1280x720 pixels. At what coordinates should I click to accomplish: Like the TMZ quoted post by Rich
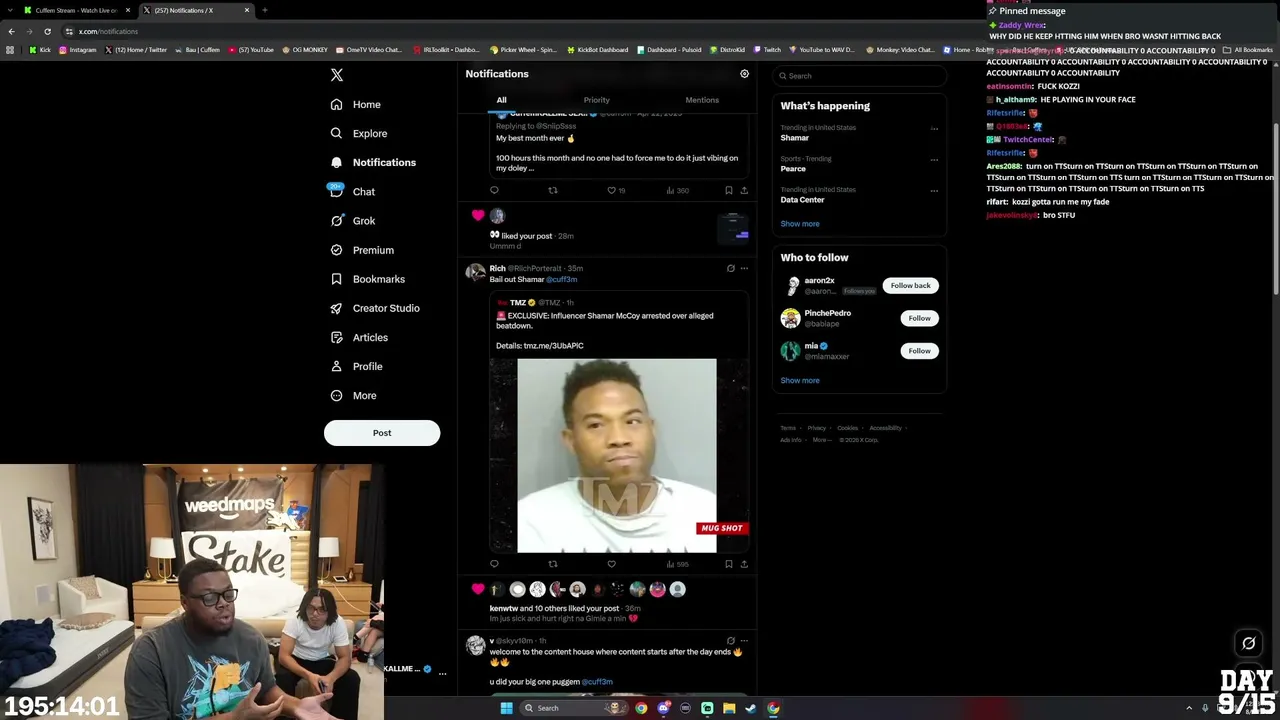612,564
